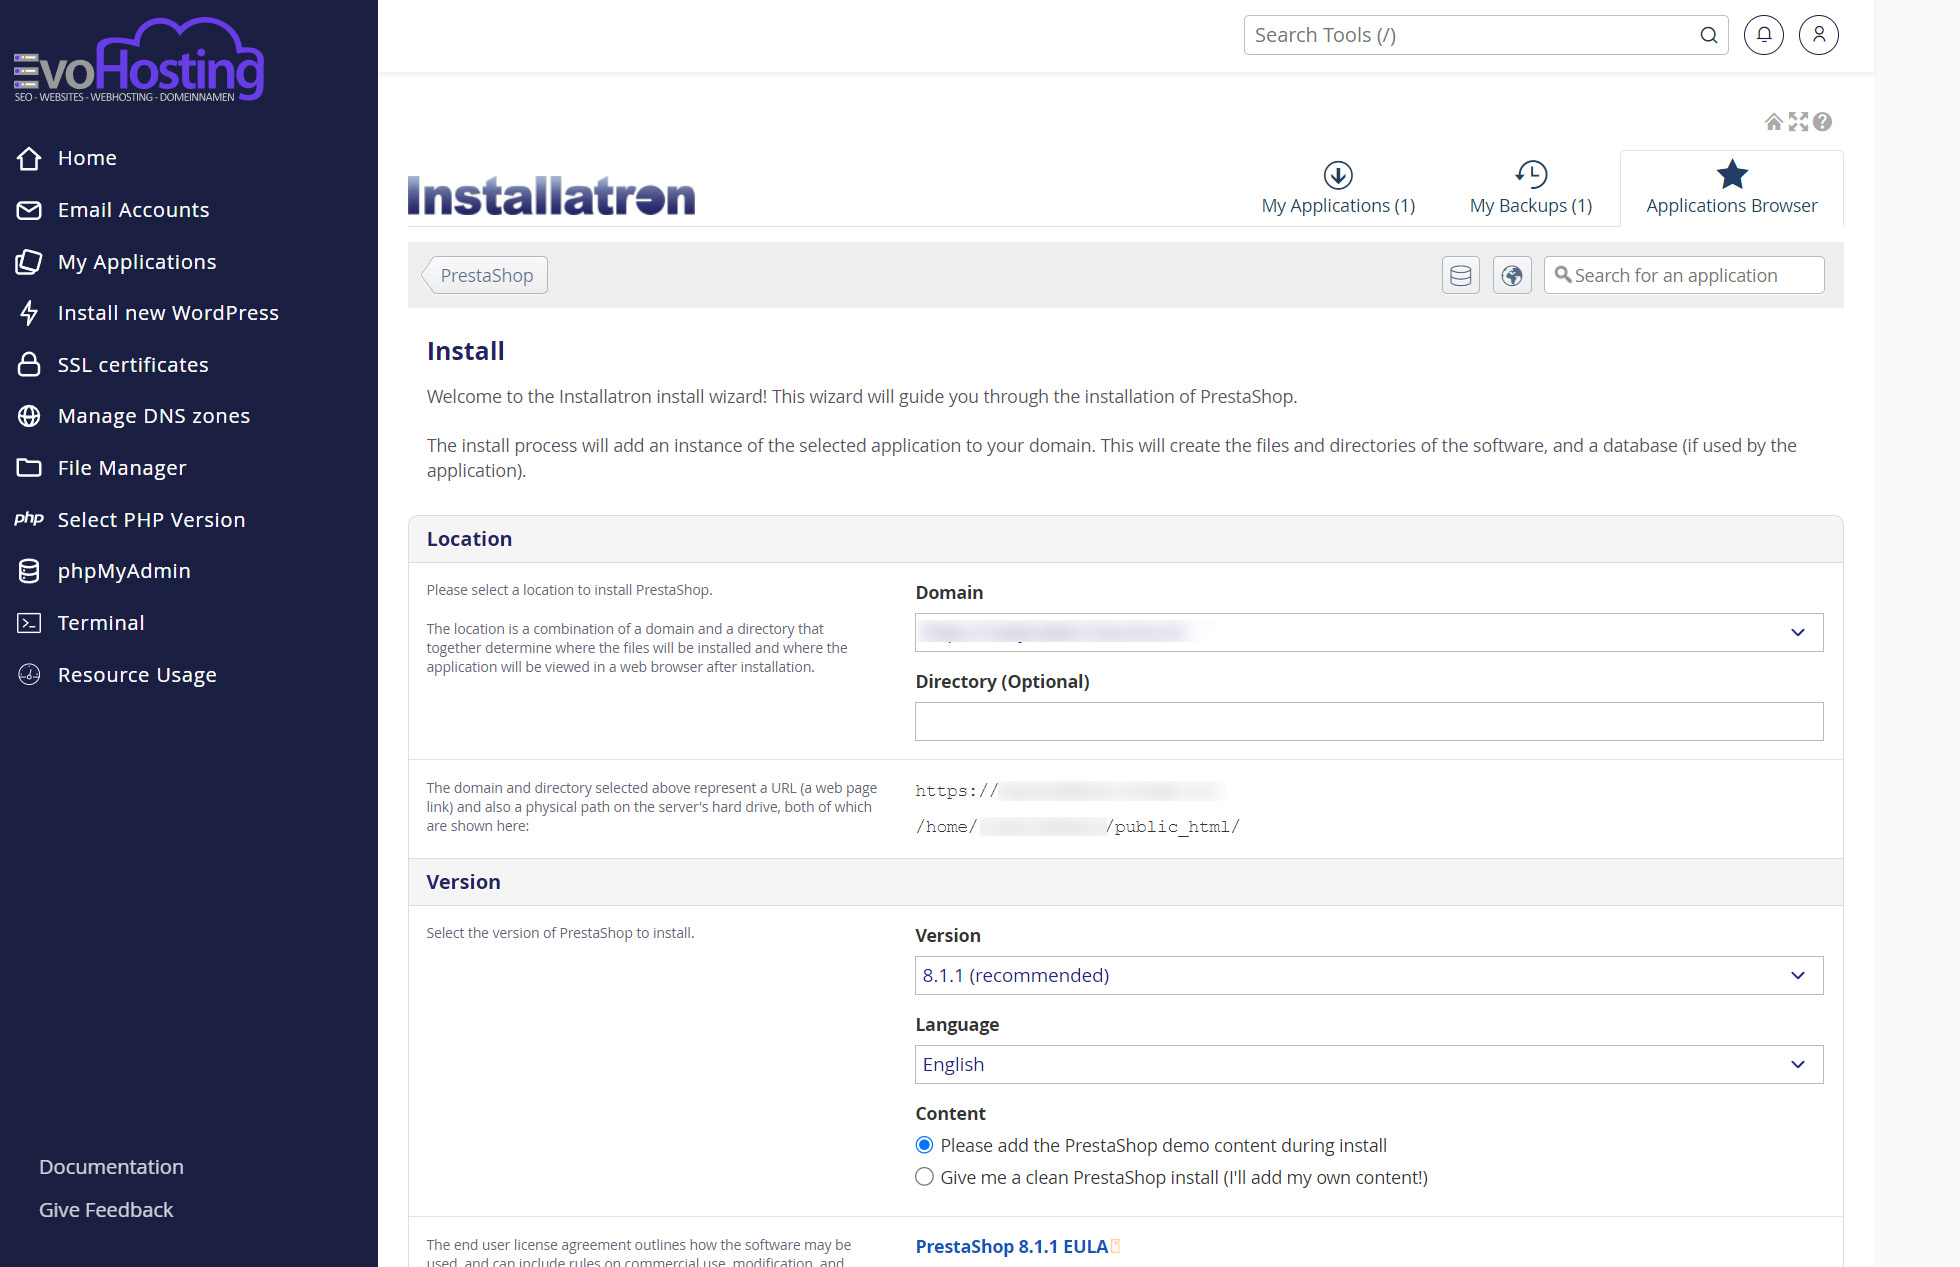Open the PrestaShop 8.1.1 EULA link
1960x1267 pixels.
(1011, 1246)
